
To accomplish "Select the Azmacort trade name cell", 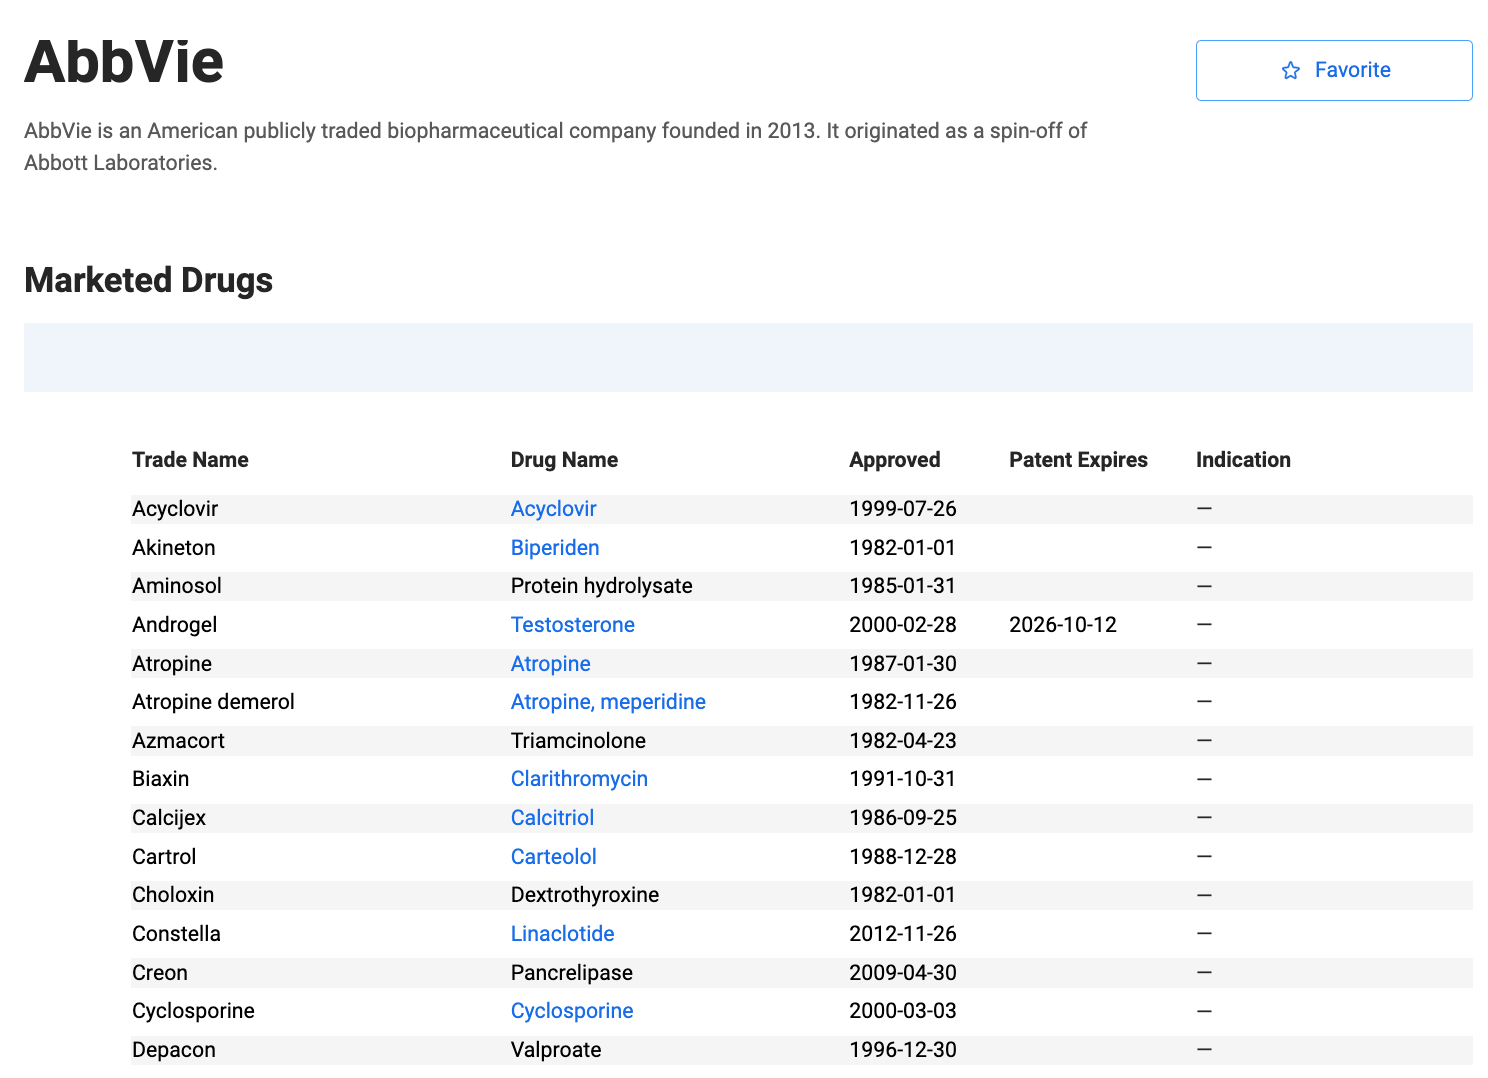I will click(x=178, y=741).
